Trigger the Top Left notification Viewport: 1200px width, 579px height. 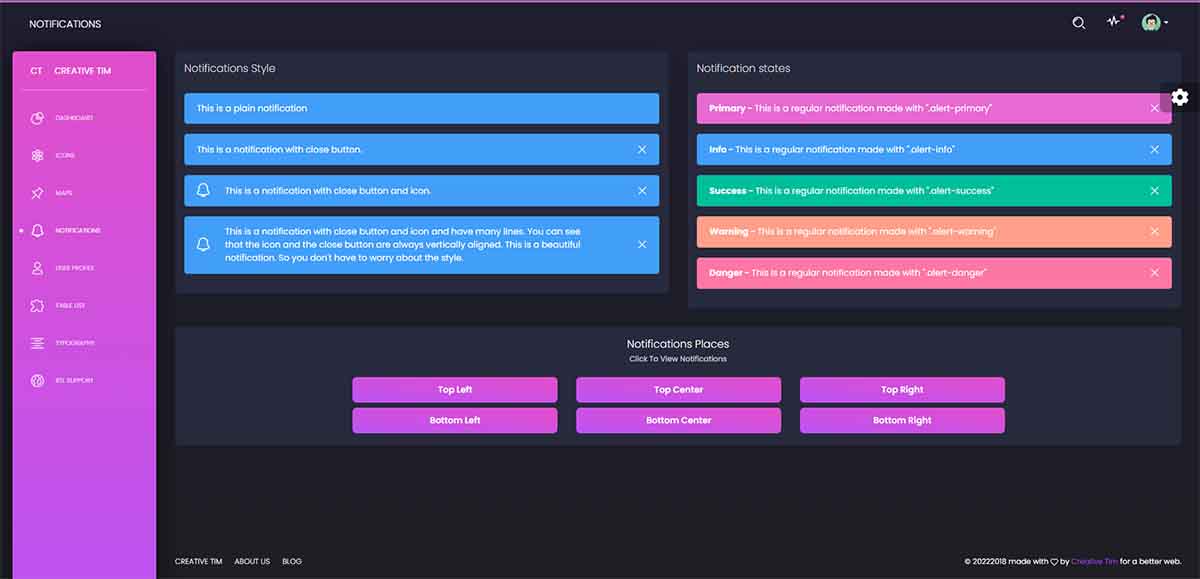coord(455,389)
